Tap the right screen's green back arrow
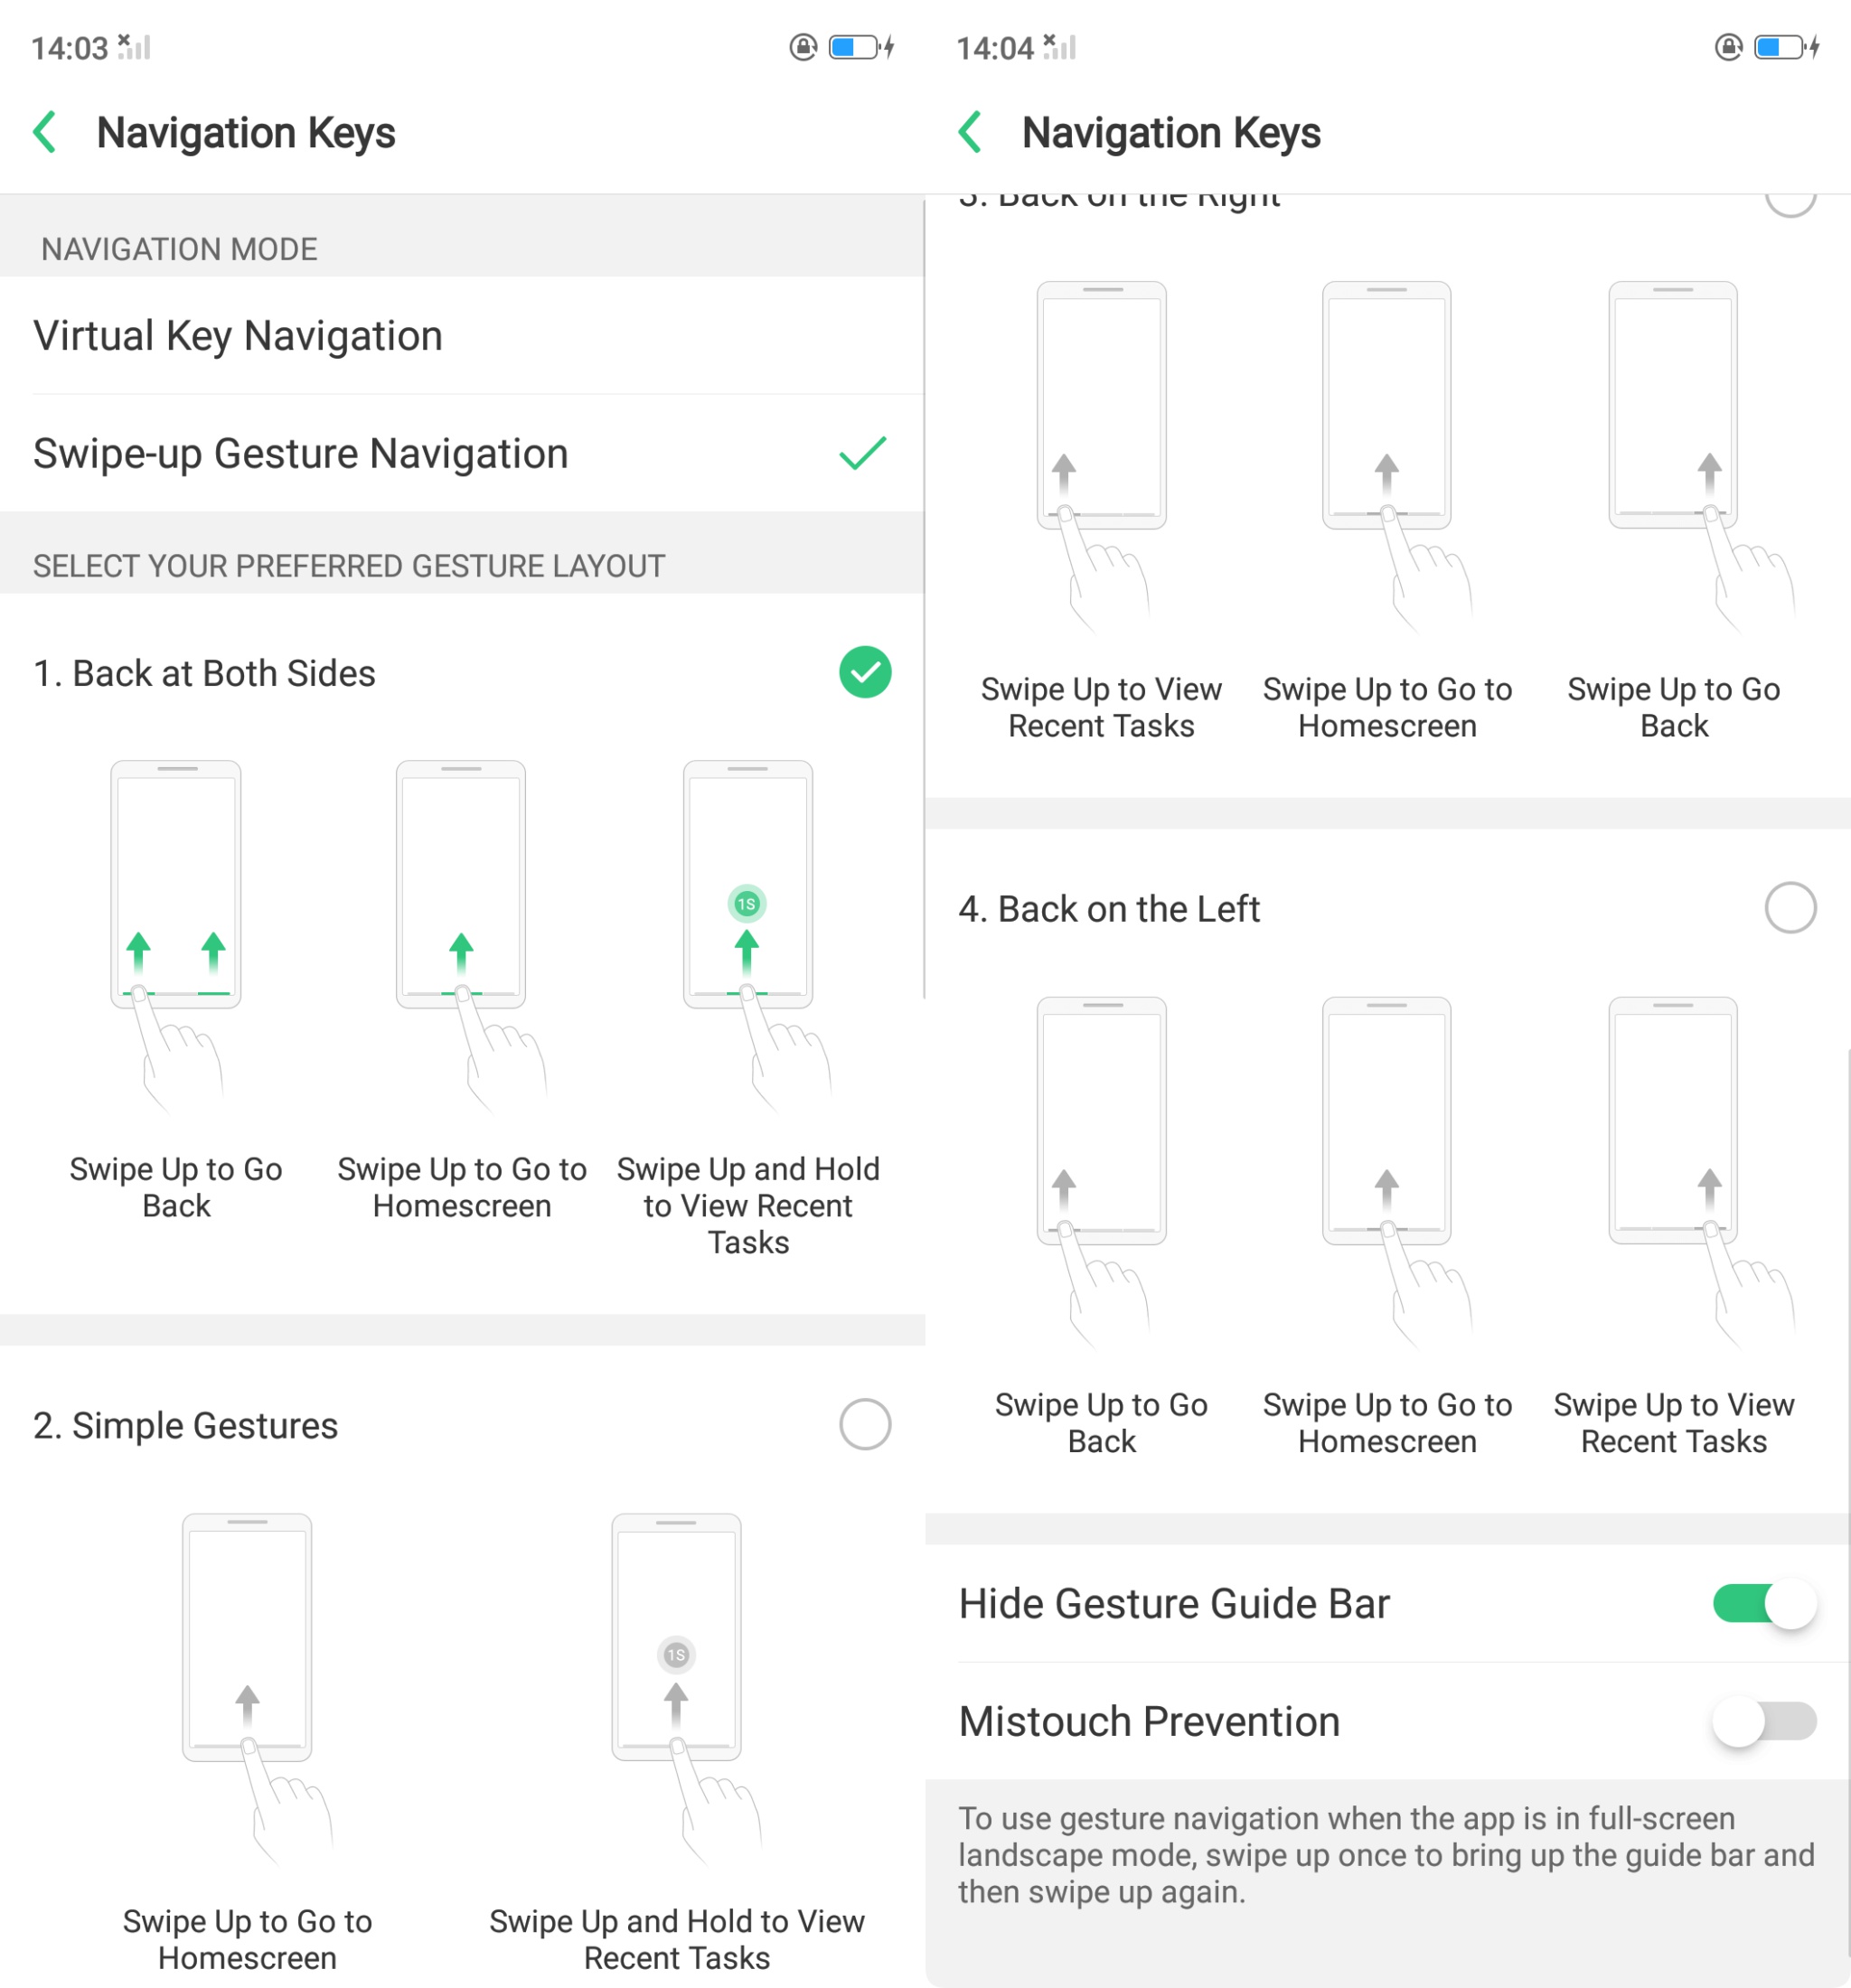1851x1988 pixels. click(970, 132)
